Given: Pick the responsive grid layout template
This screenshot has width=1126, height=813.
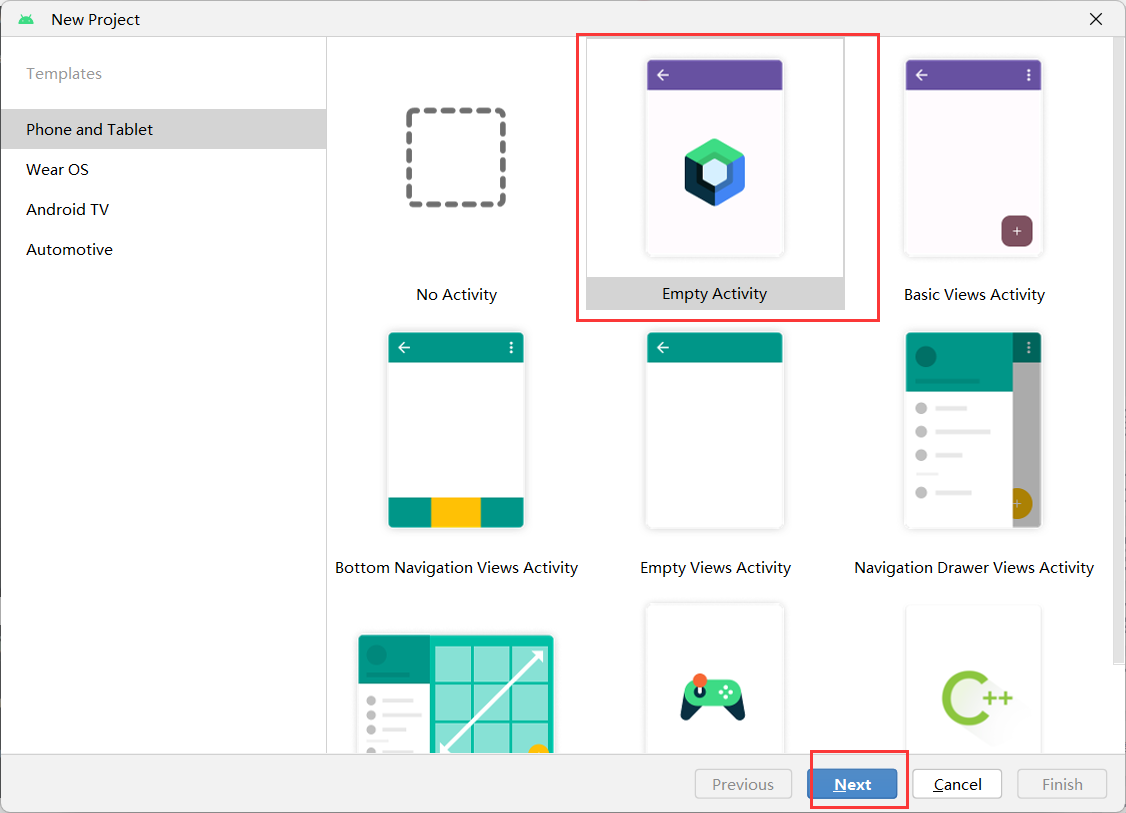Looking at the screenshot, I should [456, 694].
